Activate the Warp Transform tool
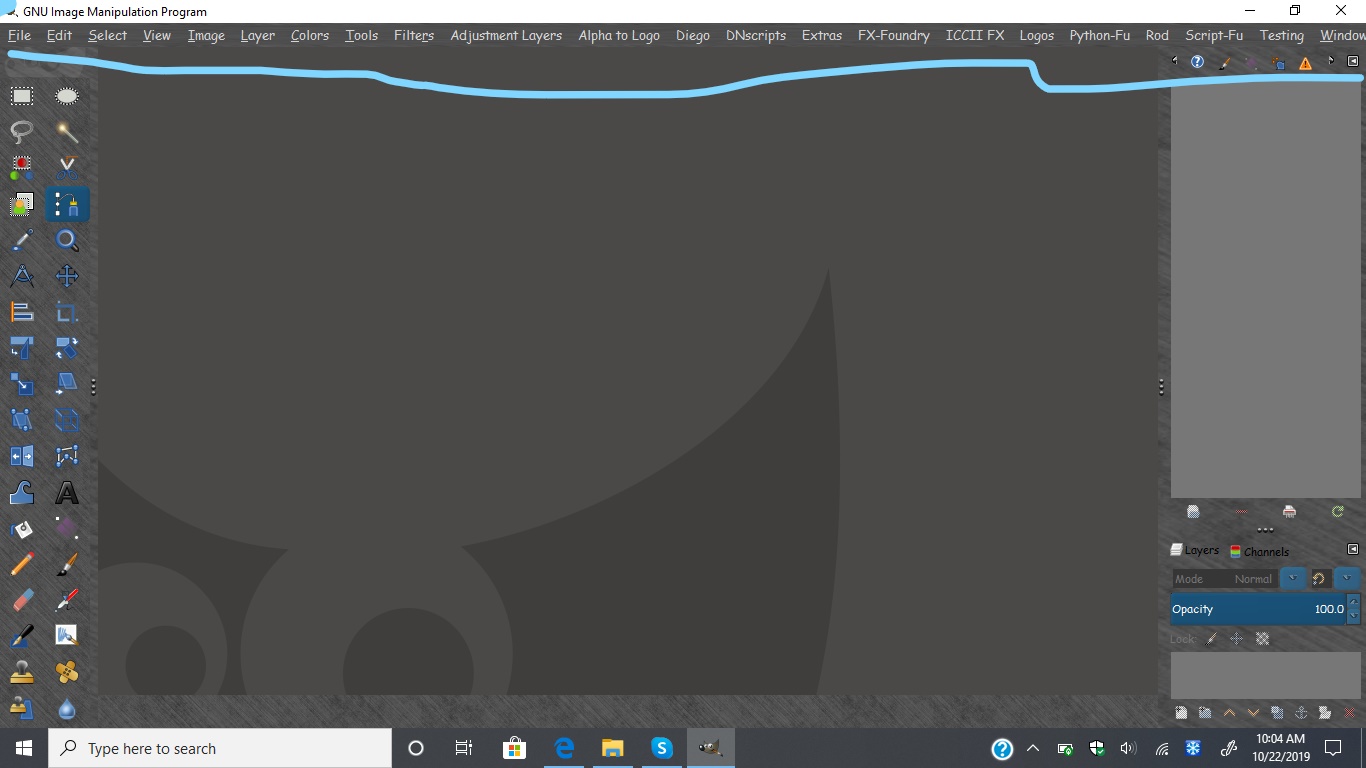 pos(22,492)
